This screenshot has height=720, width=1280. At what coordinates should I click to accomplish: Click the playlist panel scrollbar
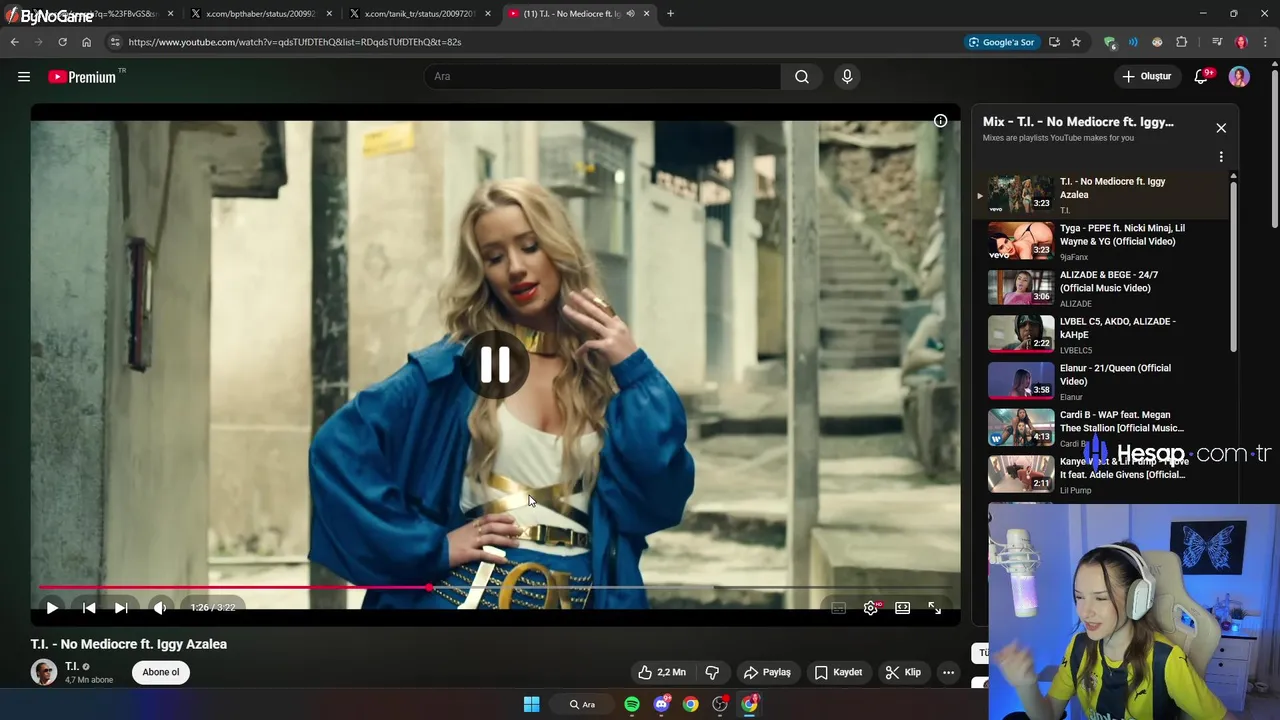point(1233,265)
